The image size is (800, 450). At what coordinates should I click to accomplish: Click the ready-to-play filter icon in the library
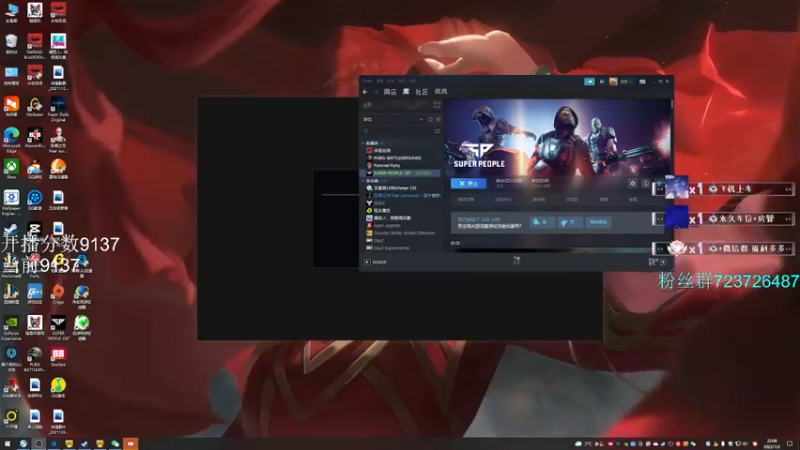[438, 119]
